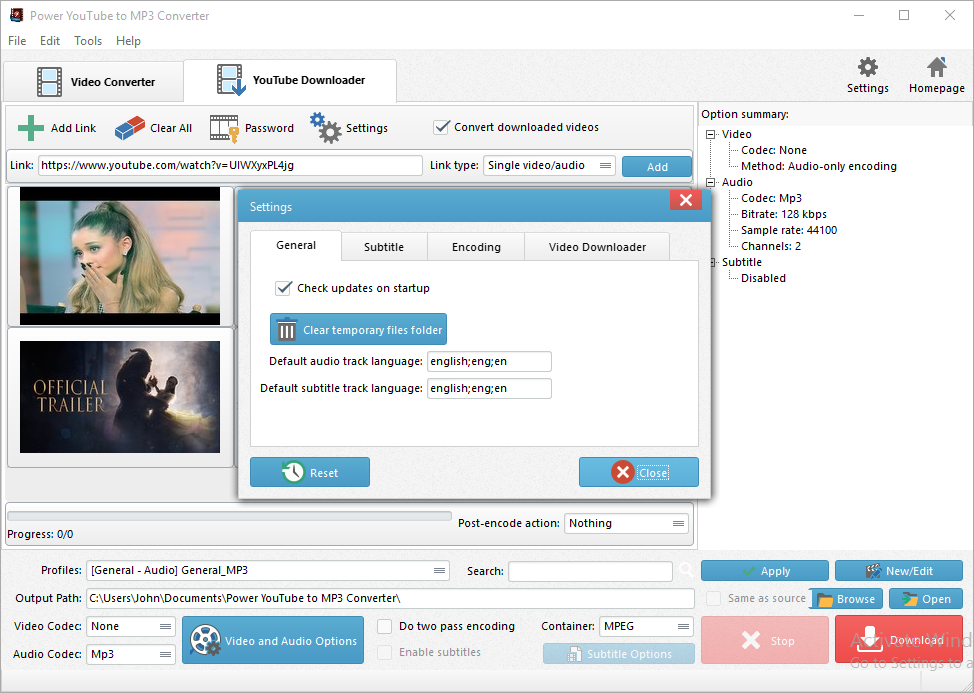Image resolution: width=974 pixels, height=693 pixels.
Task: Click the Download button label
Action: pyautogui.click(x=917, y=640)
